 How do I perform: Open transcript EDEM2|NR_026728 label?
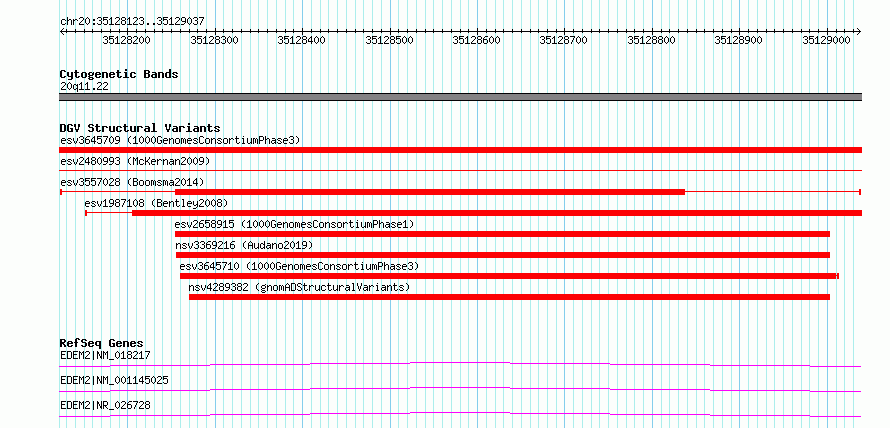[105, 405]
